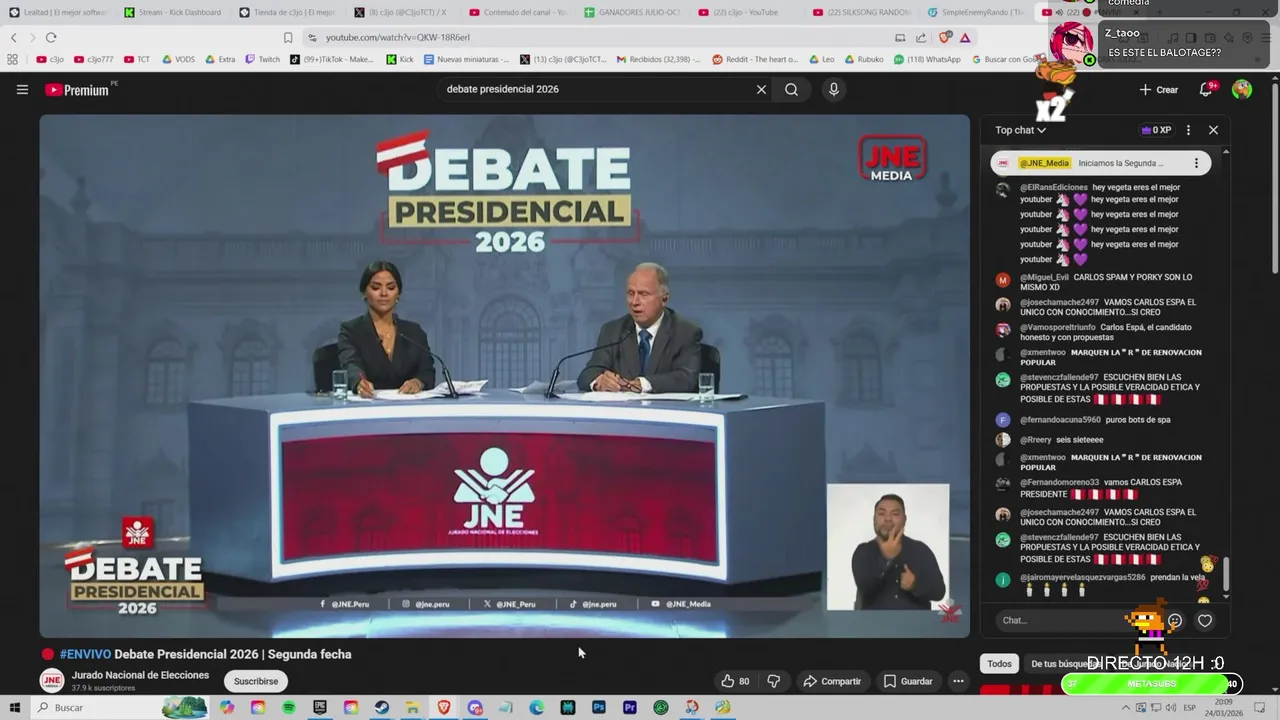The width and height of the screenshot is (1280, 720).
Task: Open Premiere Pro from the taskbar
Action: (630, 707)
